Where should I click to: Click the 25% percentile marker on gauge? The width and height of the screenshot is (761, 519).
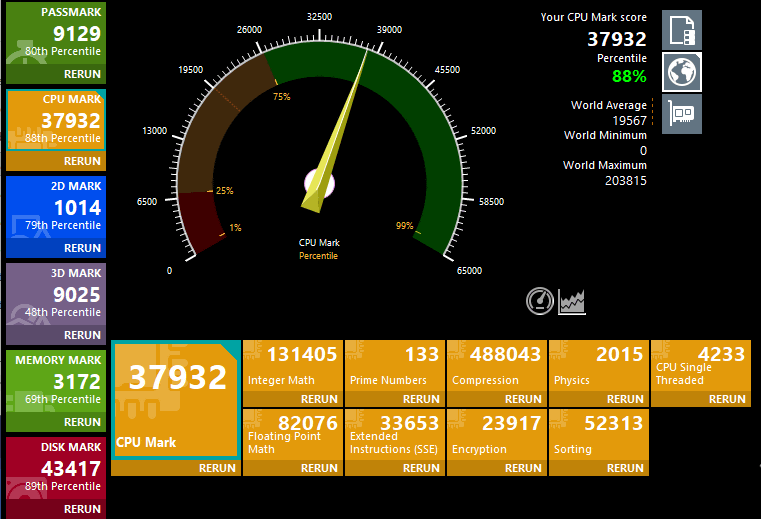pos(224,190)
